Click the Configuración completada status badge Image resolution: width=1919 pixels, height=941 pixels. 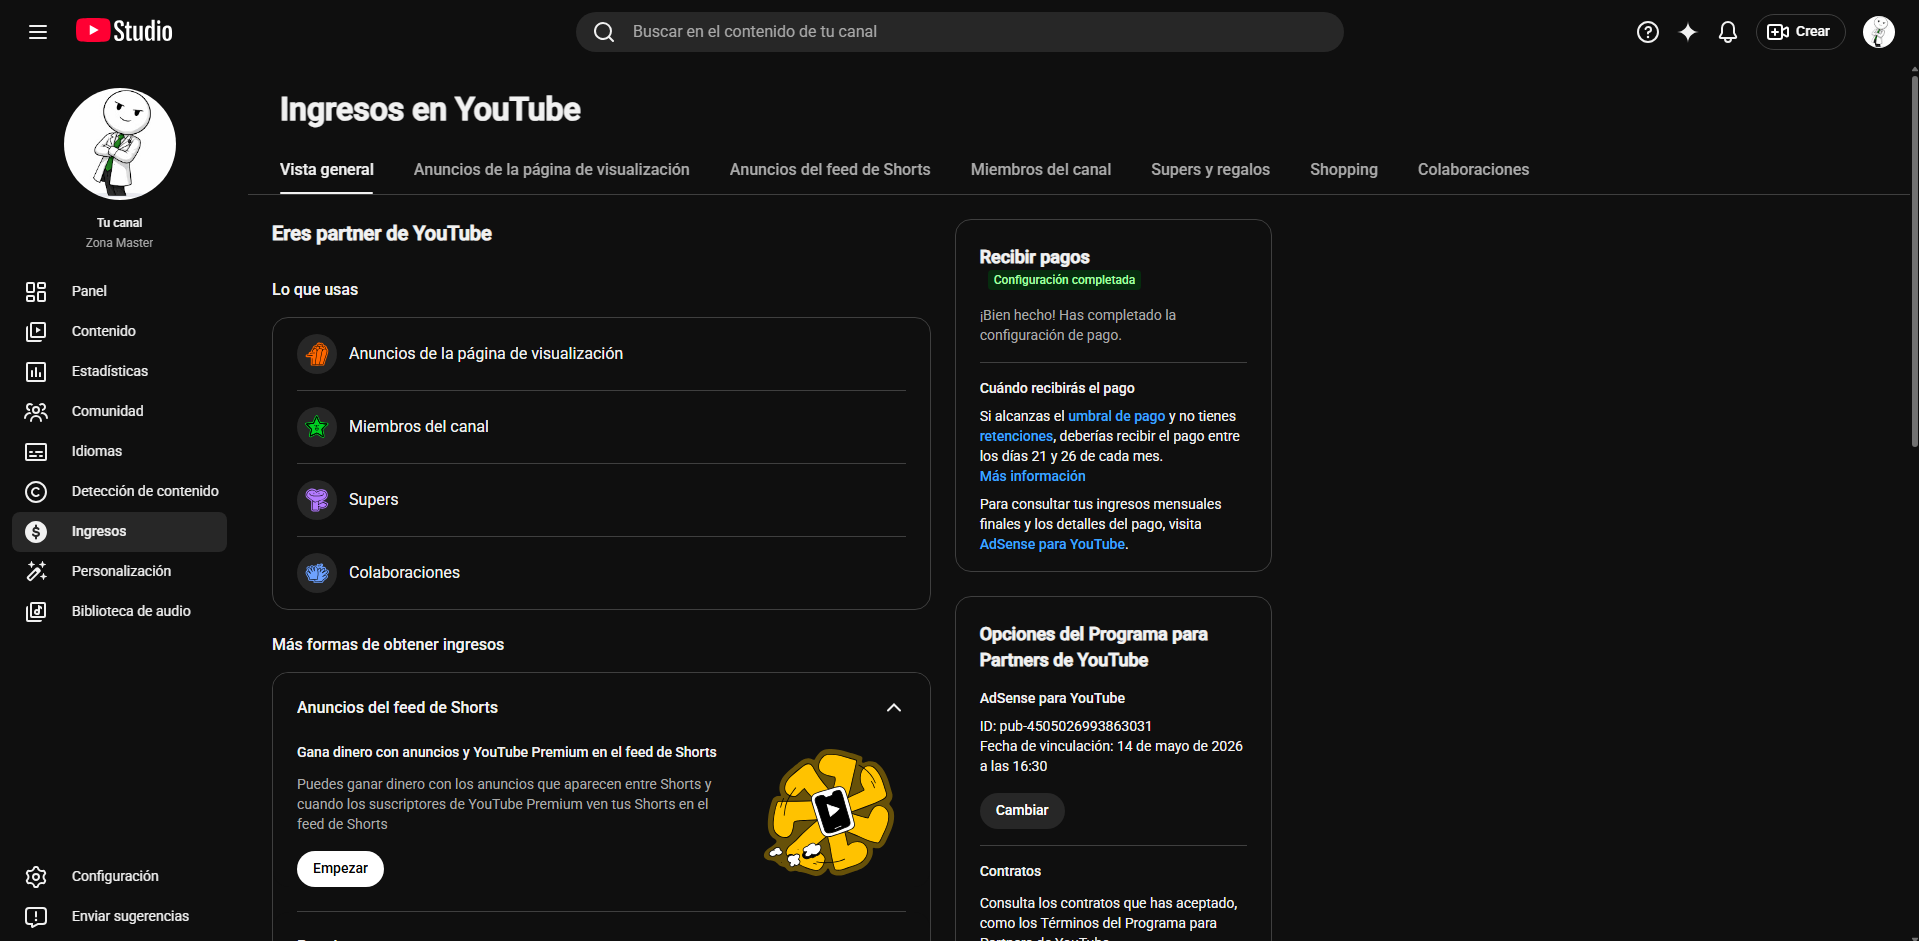pos(1064,280)
